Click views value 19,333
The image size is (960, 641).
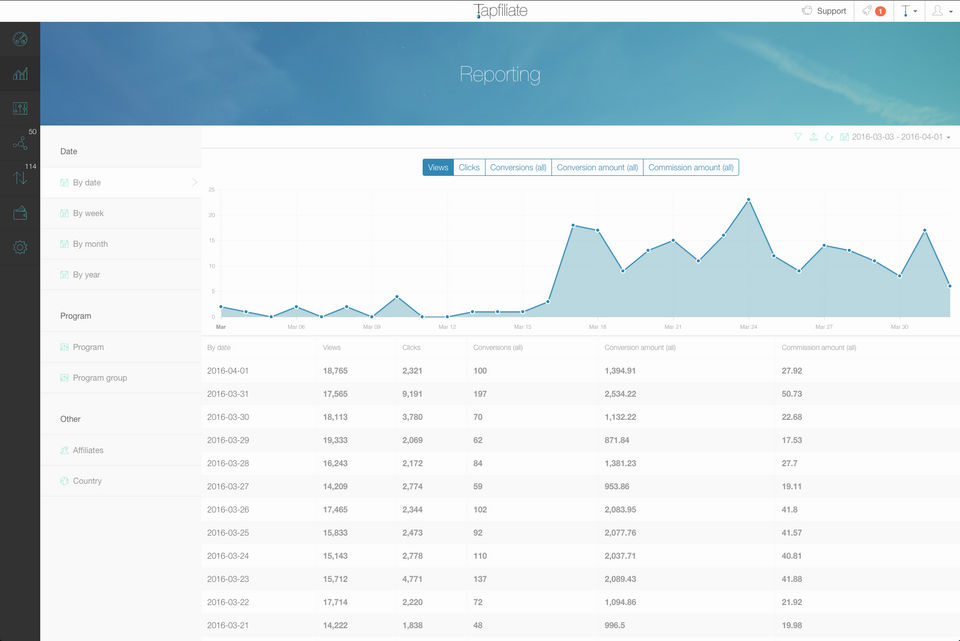(x=335, y=440)
